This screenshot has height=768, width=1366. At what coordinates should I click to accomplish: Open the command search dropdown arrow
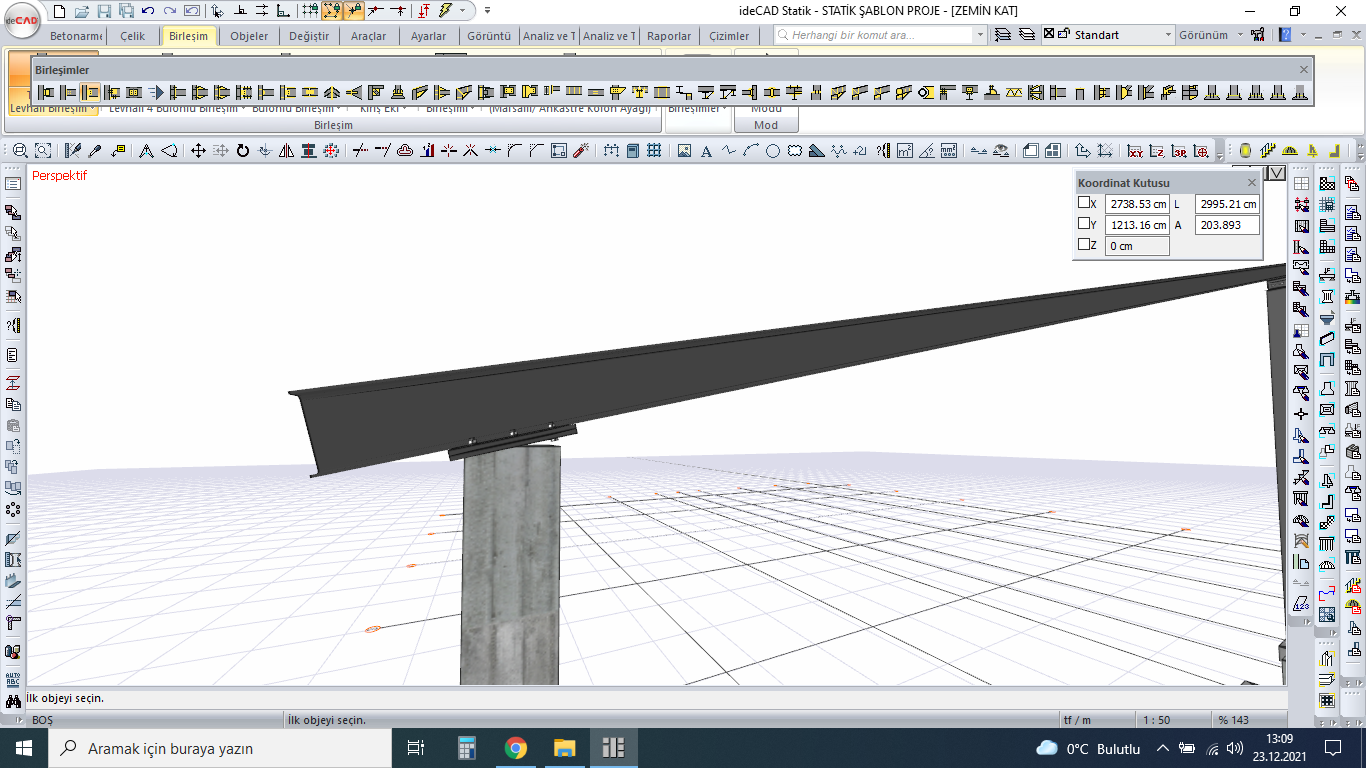[979, 35]
